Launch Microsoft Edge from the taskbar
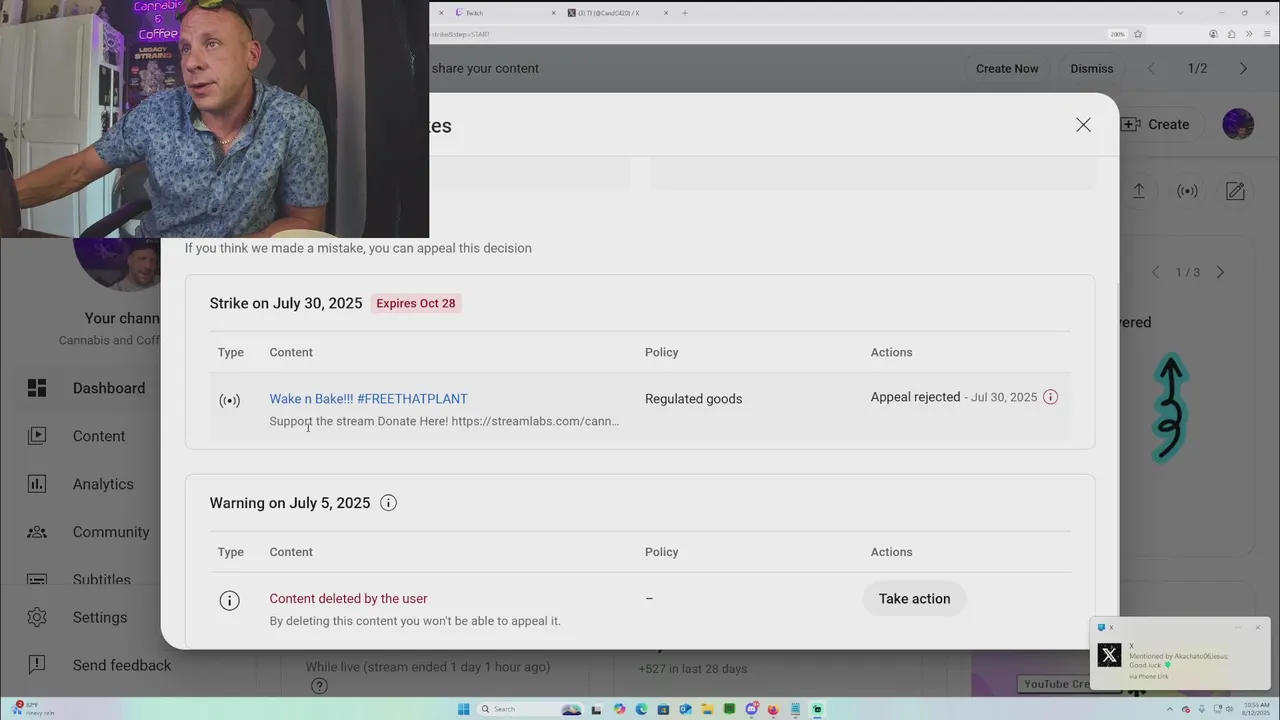Screen dimensions: 1280x720 641,709
